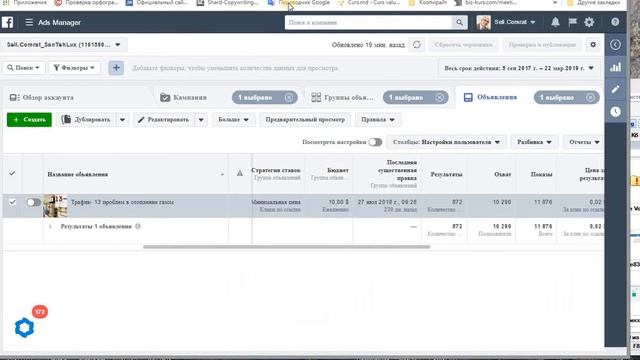Click the Duplicate button
Image resolution: width=640 pixels, height=360 pixels.
pyautogui.click(x=86, y=120)
